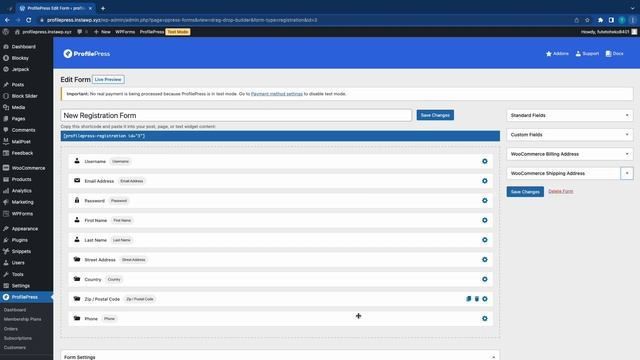
Task: Go back in browser history
Action: [x=7, y=20]
